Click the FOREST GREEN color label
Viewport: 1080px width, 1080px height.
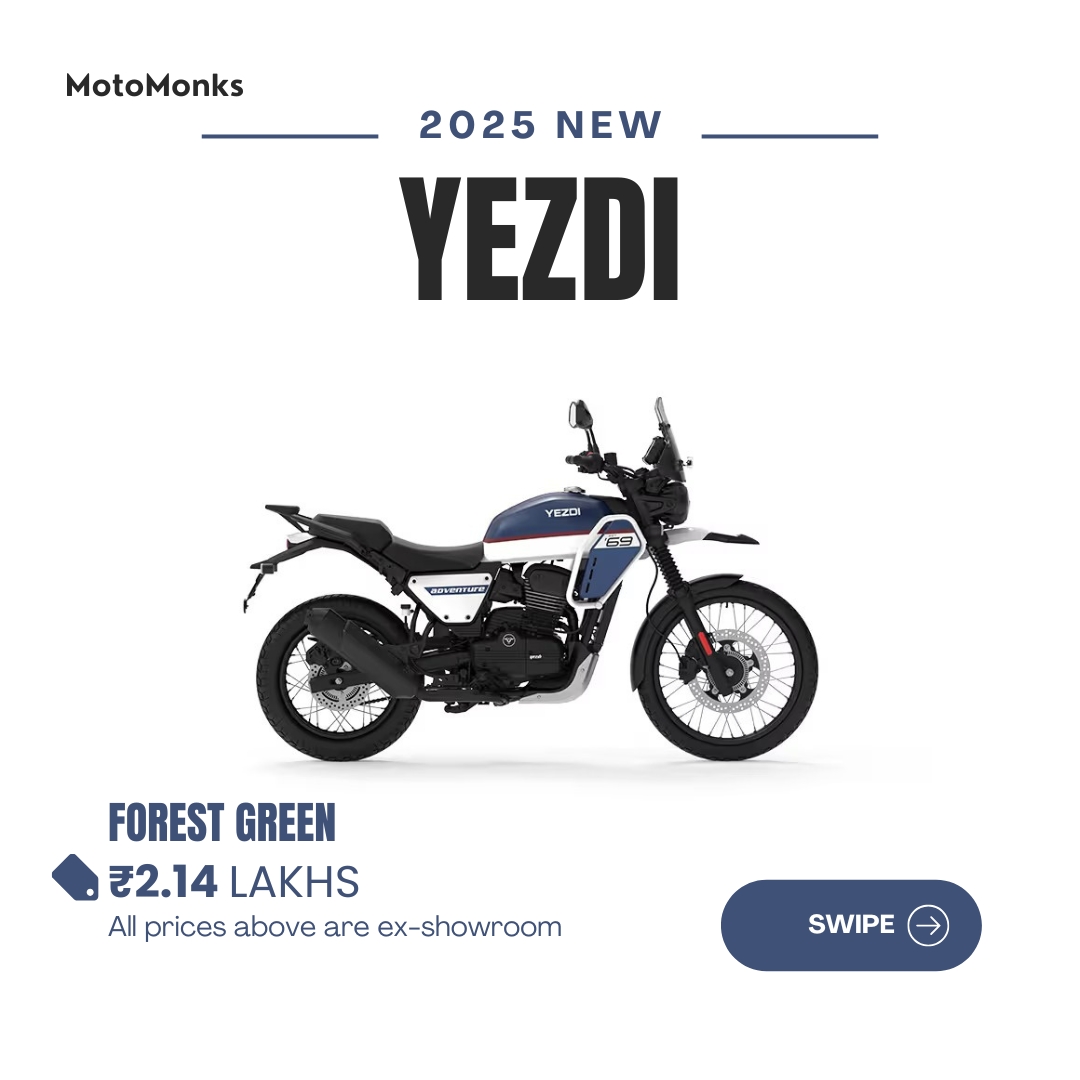(x=222, y=822)
